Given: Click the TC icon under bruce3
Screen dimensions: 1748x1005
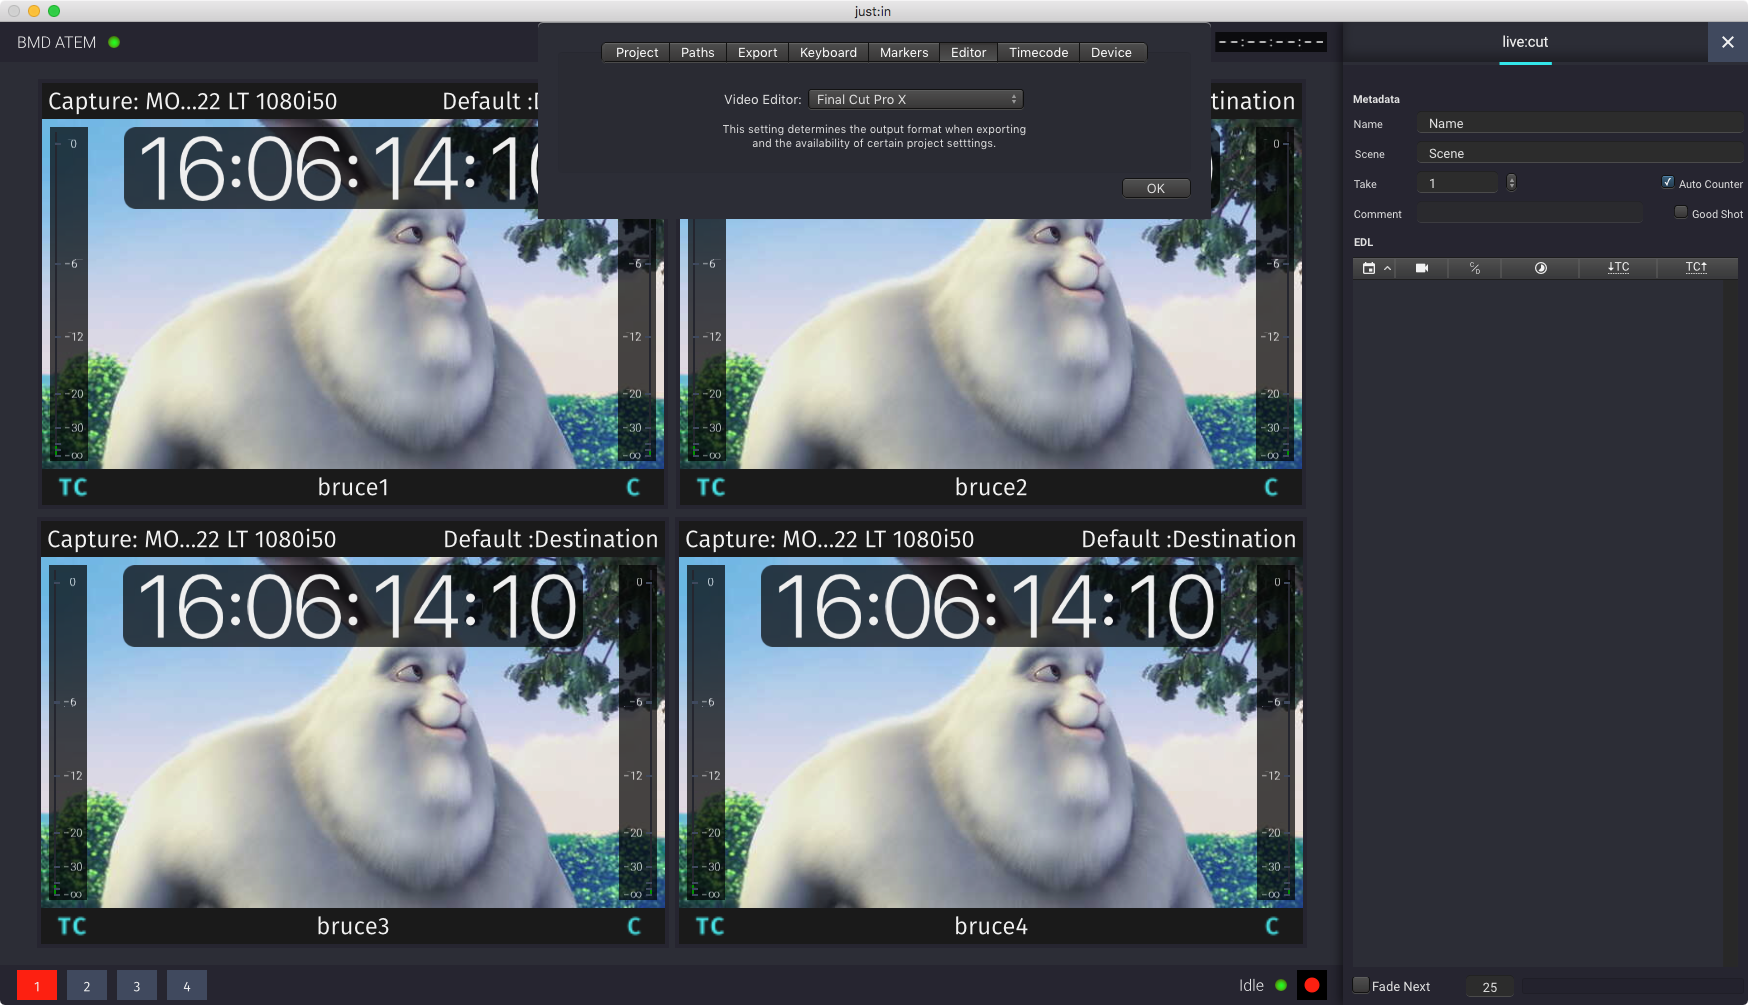Looking at the screenshot, I should click(72, 927).
